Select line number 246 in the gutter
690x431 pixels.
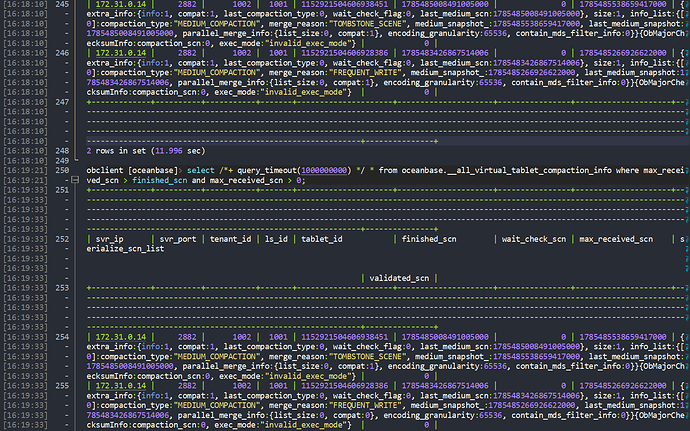pos(62,53)
